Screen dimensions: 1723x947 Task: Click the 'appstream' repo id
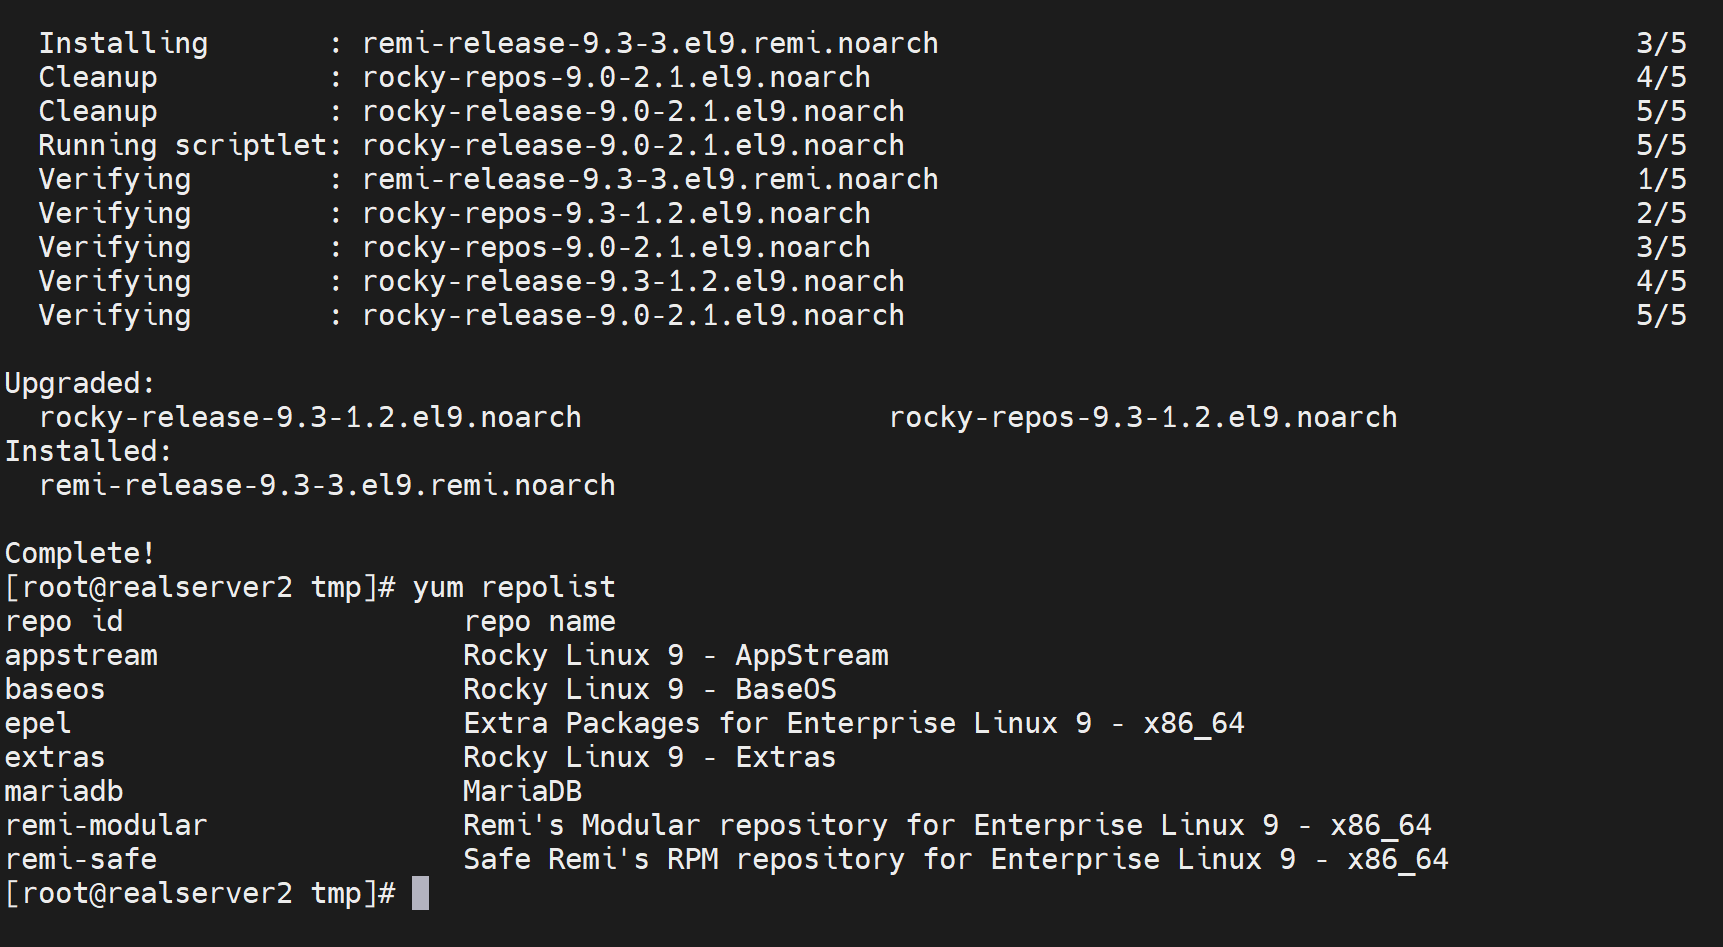(x=81, y=655)
